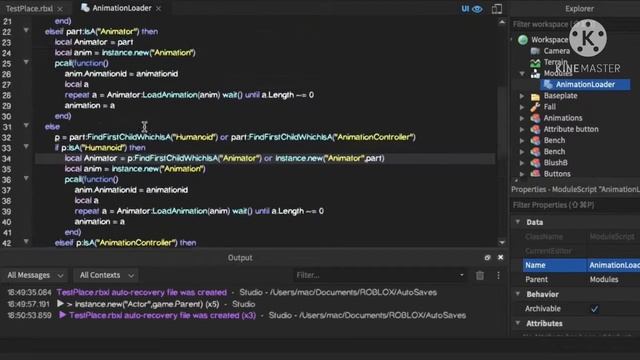The height and width of the screenshot is (360, 640).
Task: Click the Parent property value Modules
Action: click(x=604, y=280)
